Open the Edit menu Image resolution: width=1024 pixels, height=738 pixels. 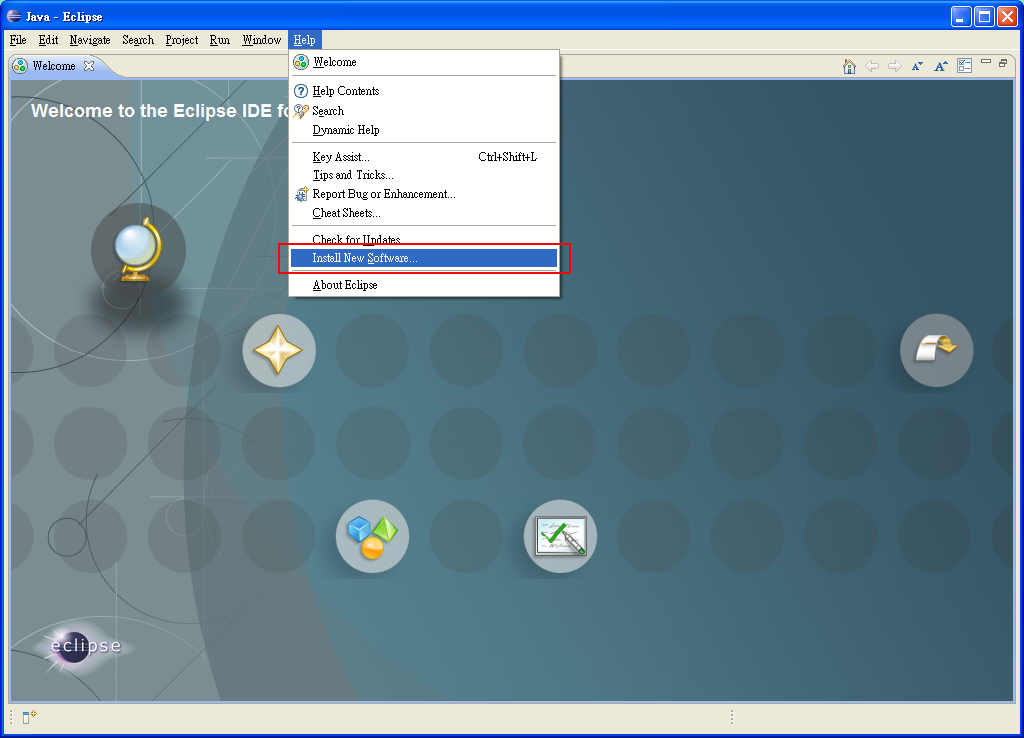pos(48,40)
